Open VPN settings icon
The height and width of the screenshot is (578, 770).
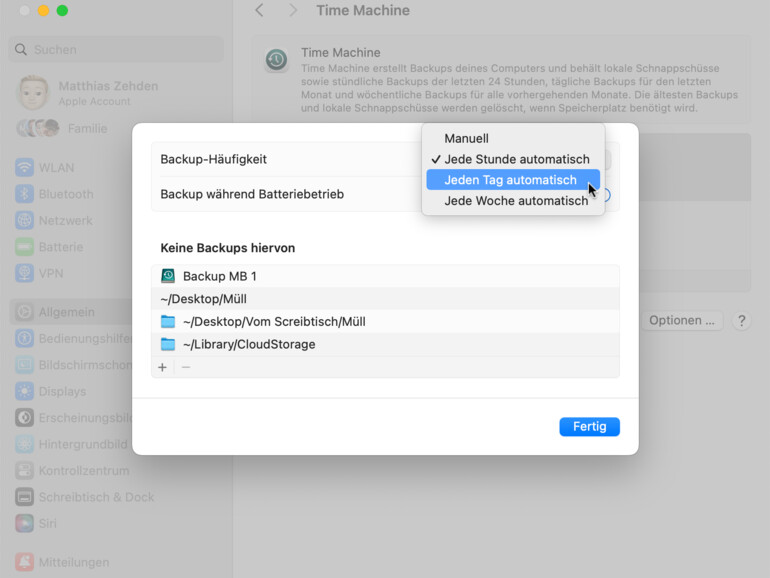tap(25, 273)
